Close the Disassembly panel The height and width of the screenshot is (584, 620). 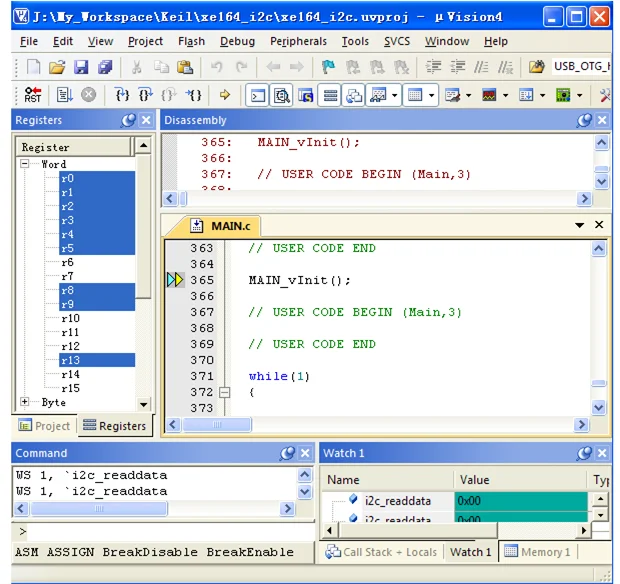coord(602,120)
